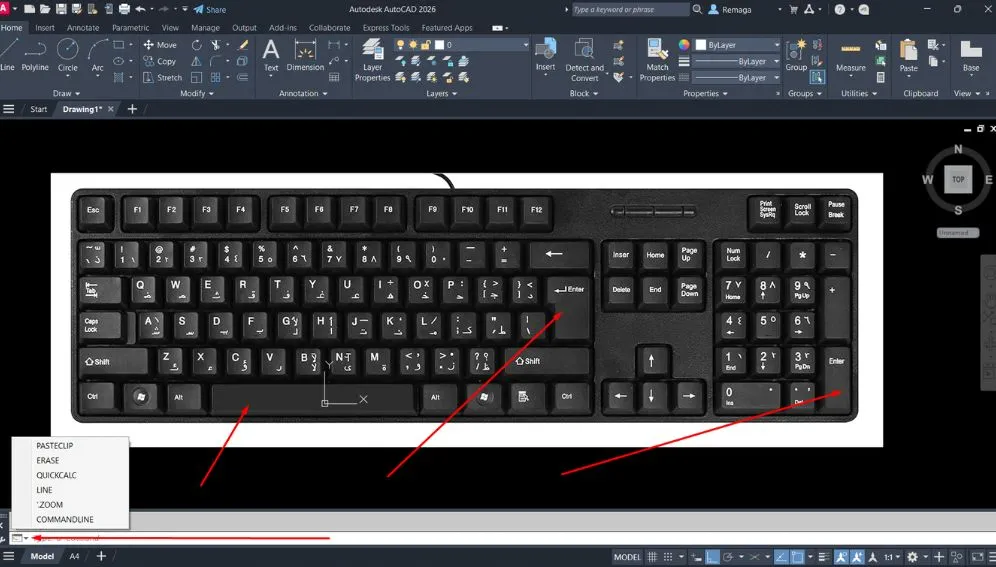Screen dimensions: 996x567
Task: Expand the Annotation panel
Action: (303, 93)
